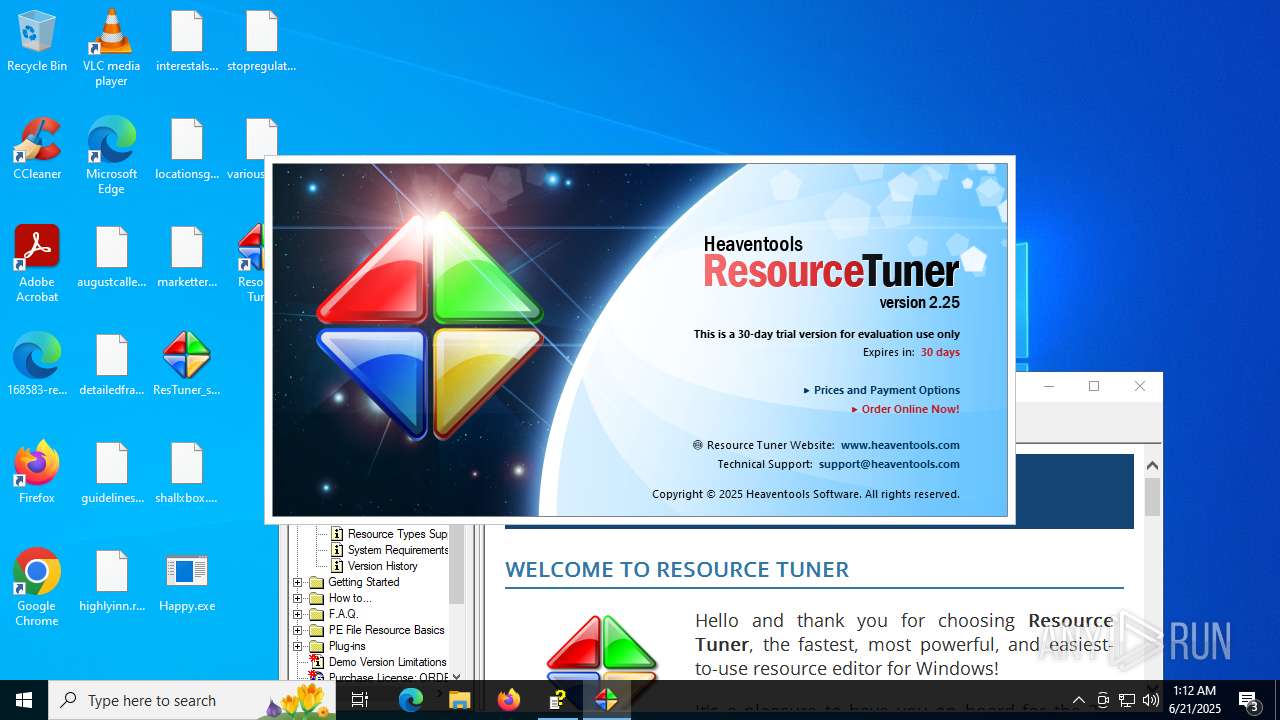The height and width of the screenshot is (720, 1280).
Task: Select the highlyinn.r... file on desktop
Action: (112, 582)
